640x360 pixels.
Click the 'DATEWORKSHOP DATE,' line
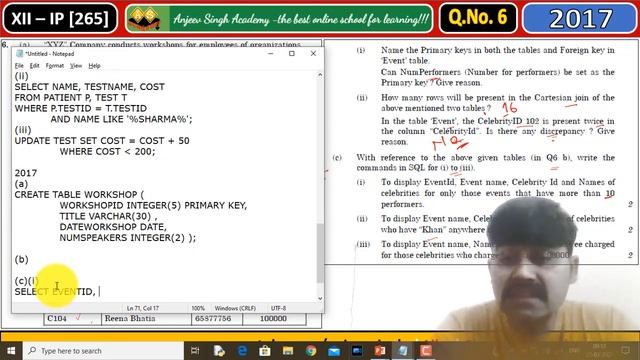click(113, 227)
